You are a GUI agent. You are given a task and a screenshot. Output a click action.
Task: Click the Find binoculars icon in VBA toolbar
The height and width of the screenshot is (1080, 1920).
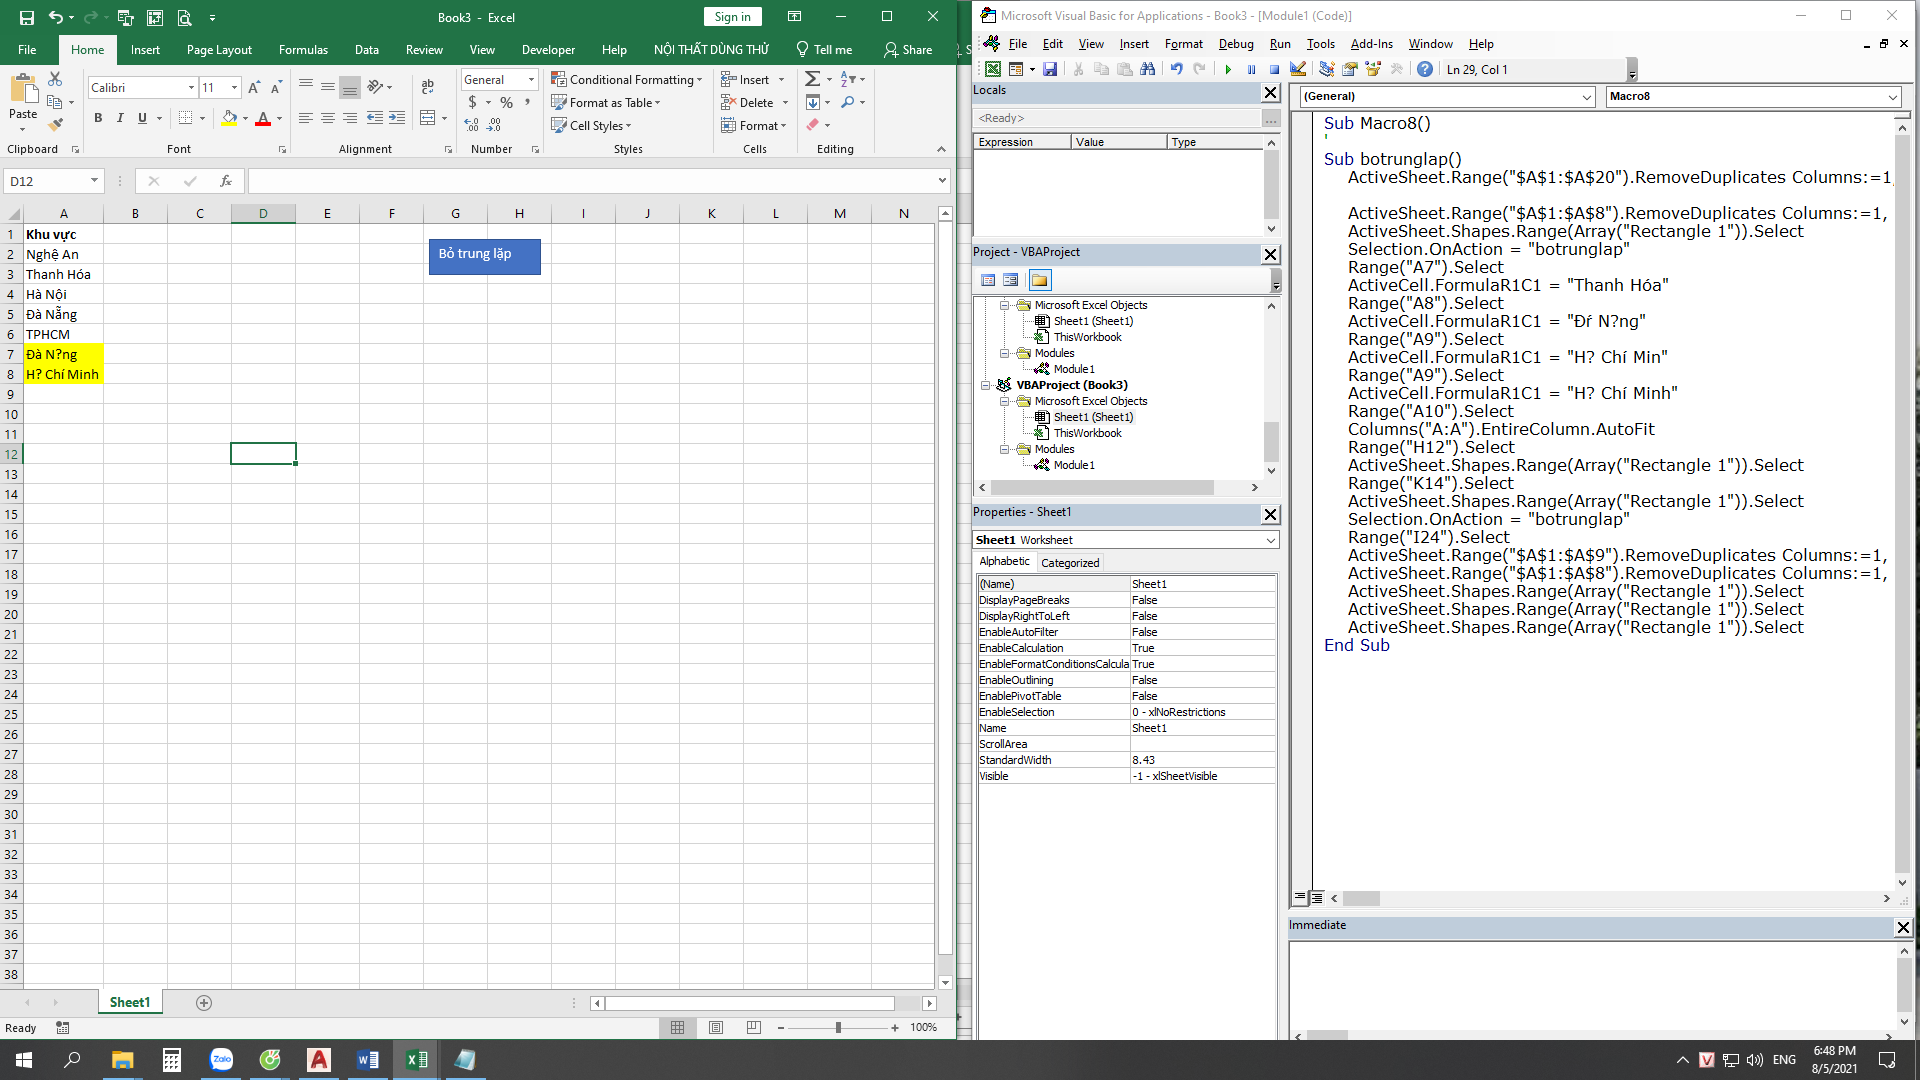(x=1148, y=69)
